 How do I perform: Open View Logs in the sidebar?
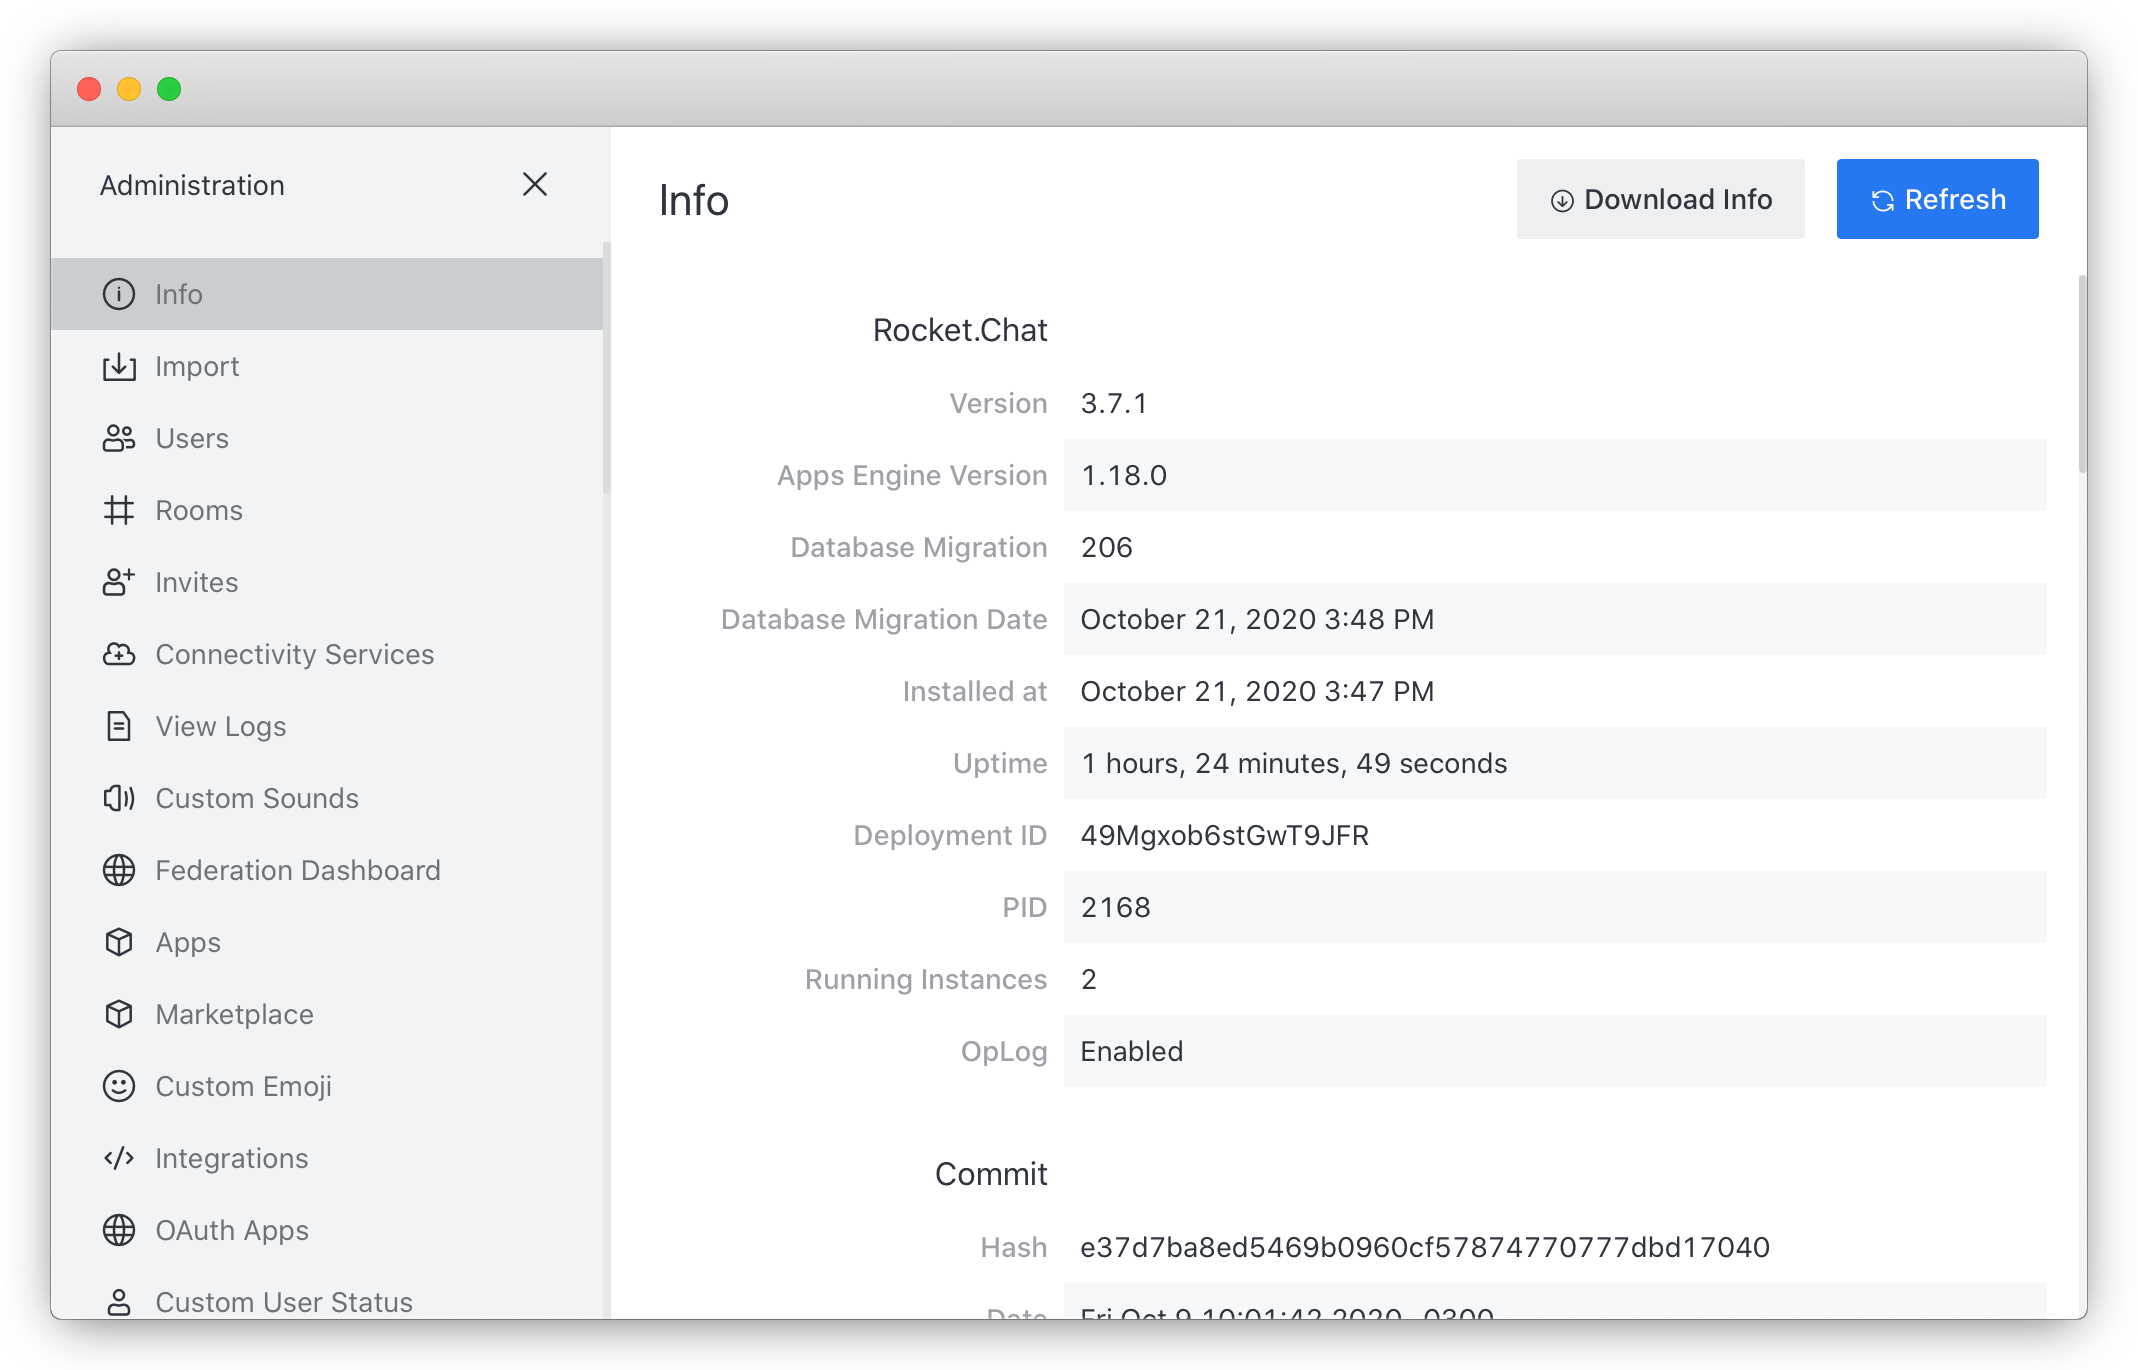(x=220, y=726)
